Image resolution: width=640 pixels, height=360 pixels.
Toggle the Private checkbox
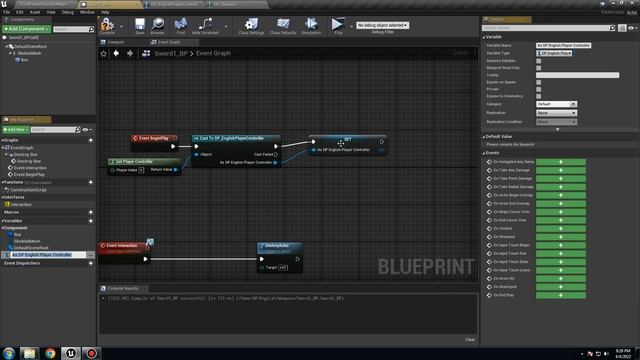pos(538,89)
